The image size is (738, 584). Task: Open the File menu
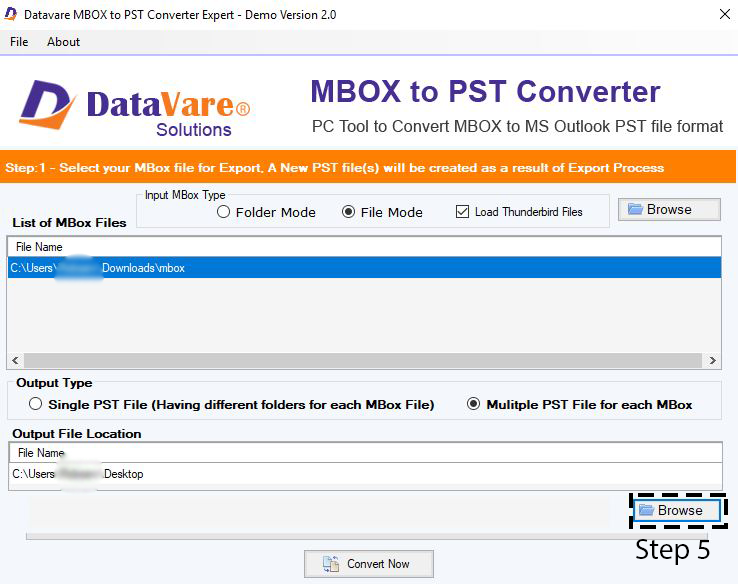click(x=19, y=42)
